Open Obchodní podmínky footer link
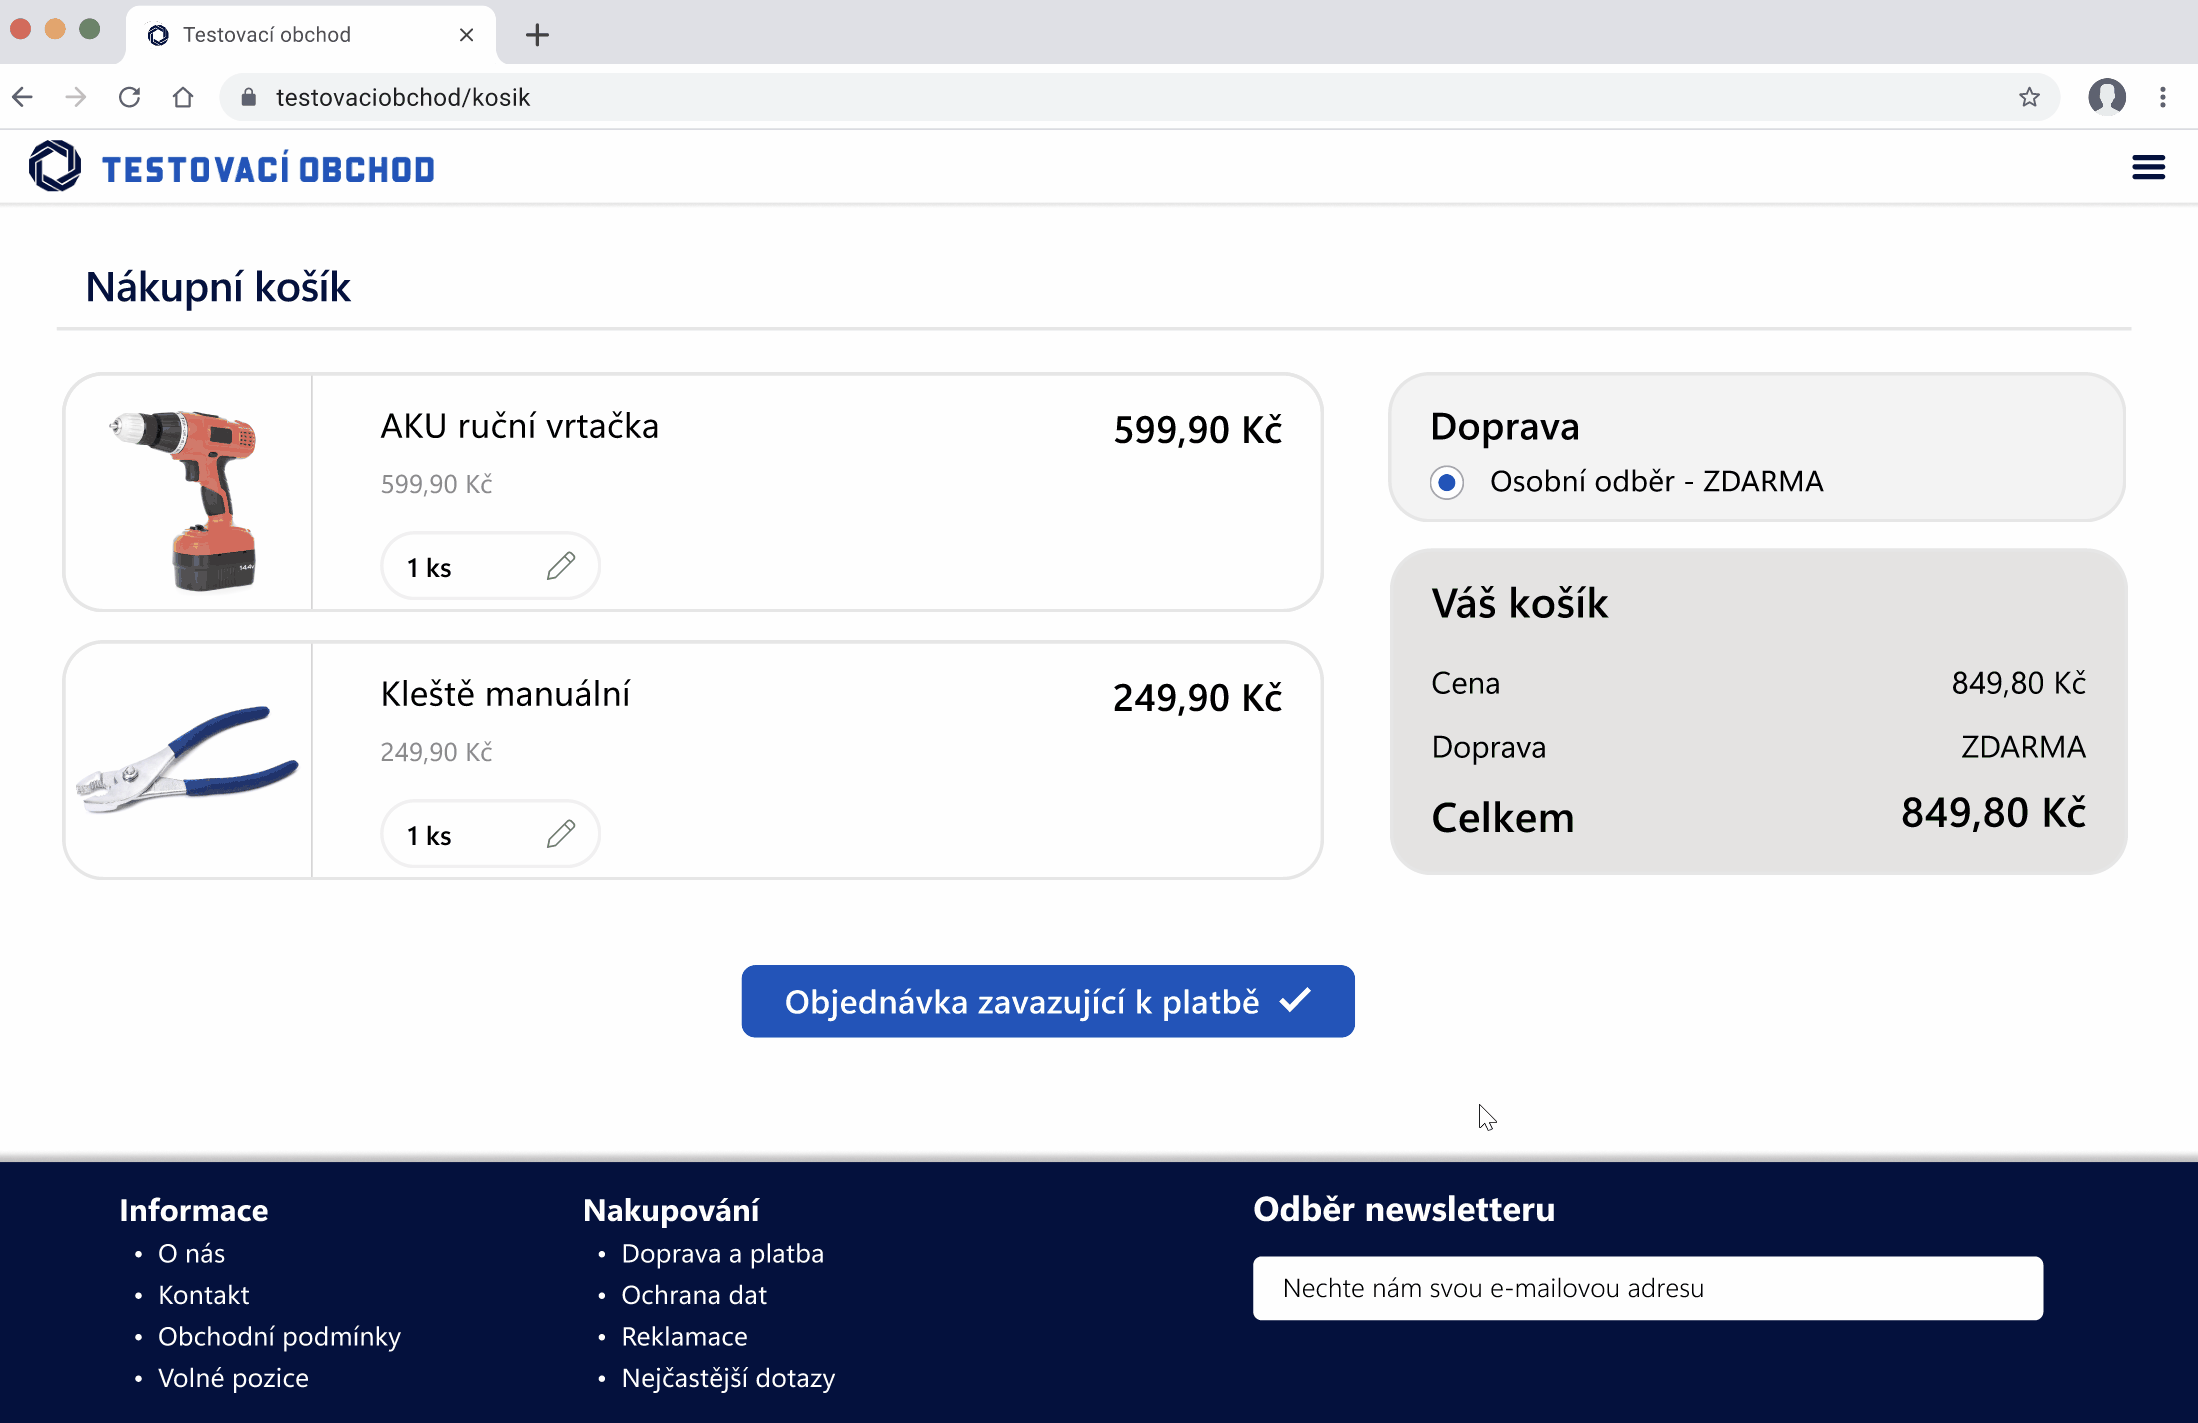Viewport: 2198px width, 1423px height. point(279,1337)
